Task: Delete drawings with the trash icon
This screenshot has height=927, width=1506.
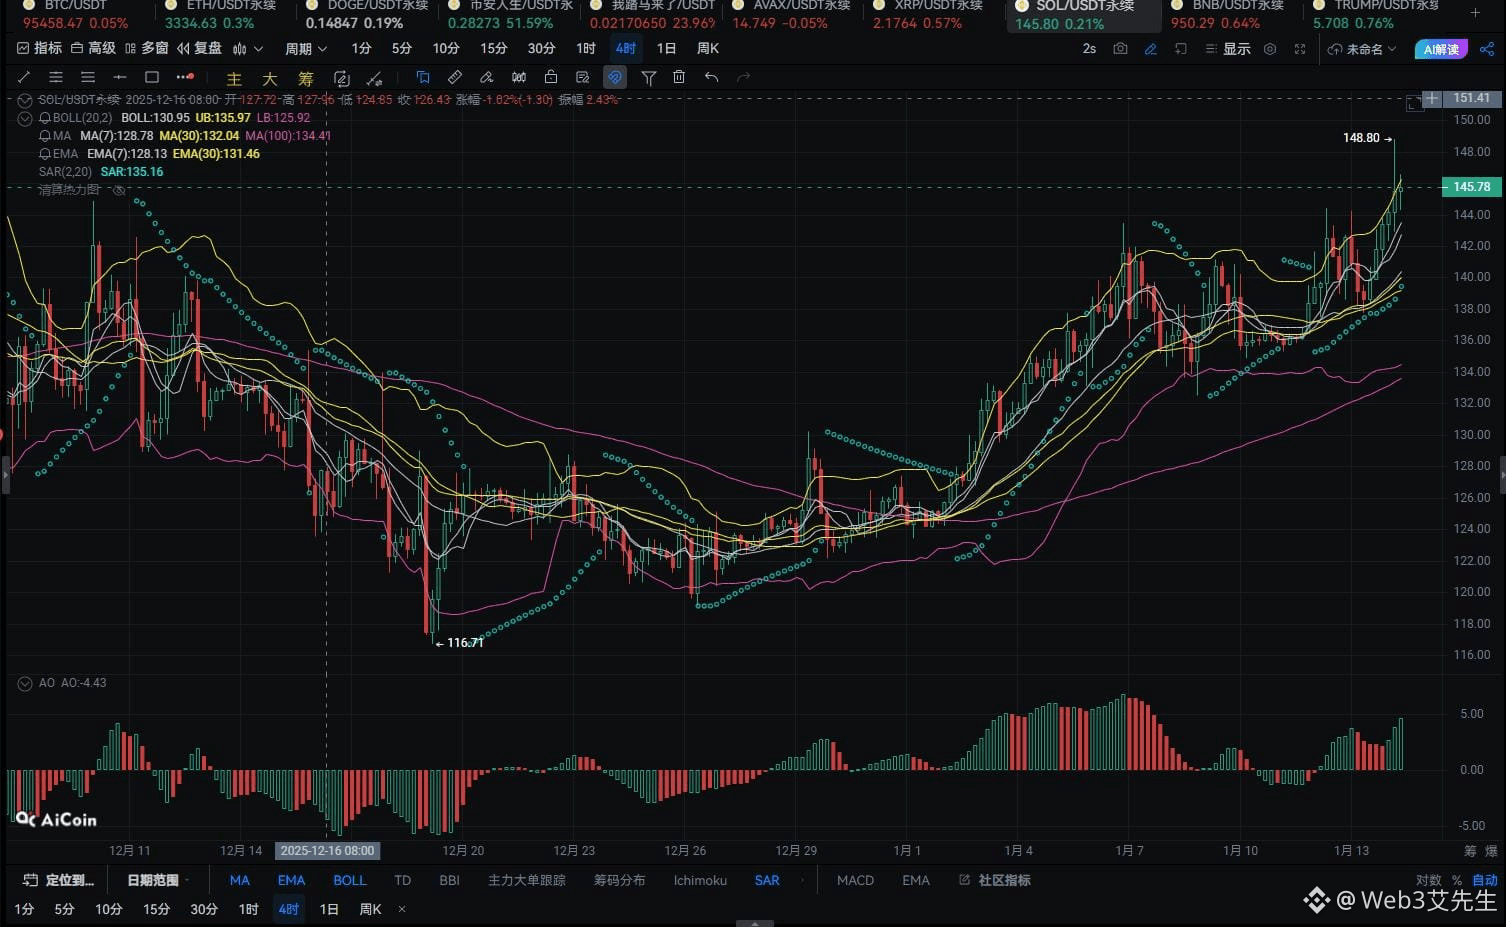Action: [679, 77]
